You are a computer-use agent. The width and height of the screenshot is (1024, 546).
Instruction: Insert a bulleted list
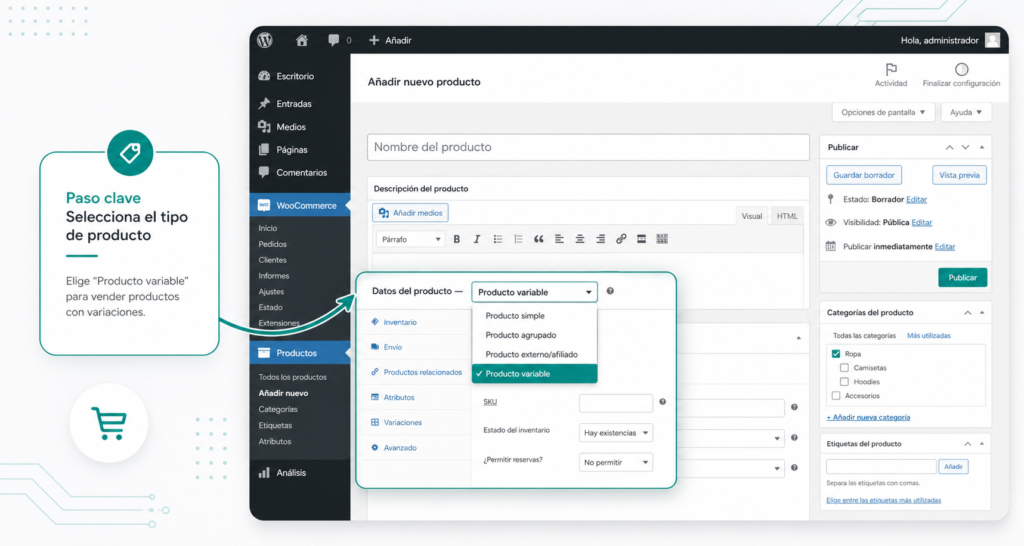[x=498, y=239]
